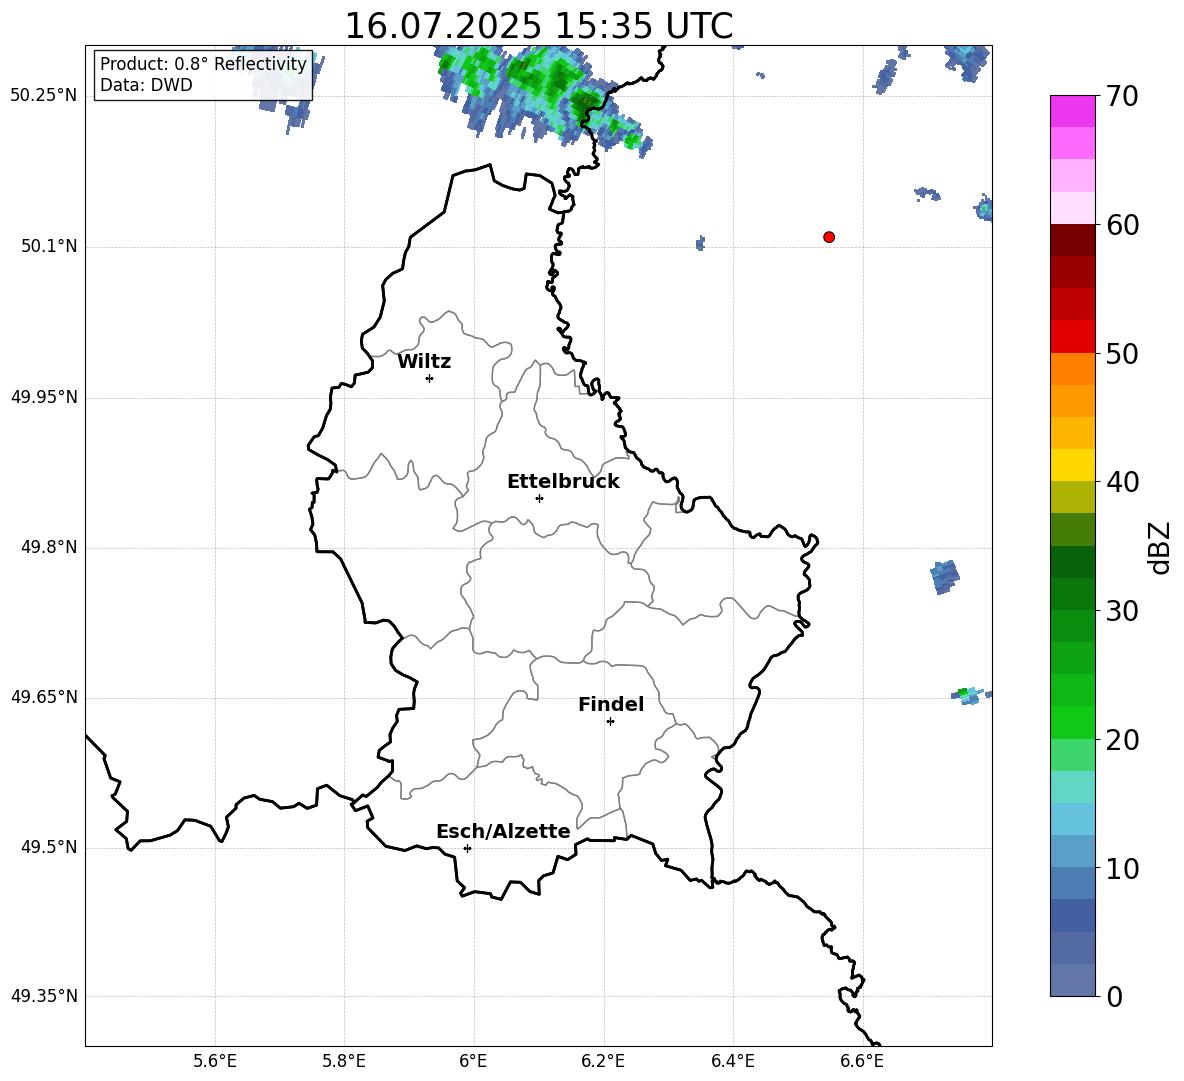
Task: Click the Ettelbruck station label
Action: (563, 482)
